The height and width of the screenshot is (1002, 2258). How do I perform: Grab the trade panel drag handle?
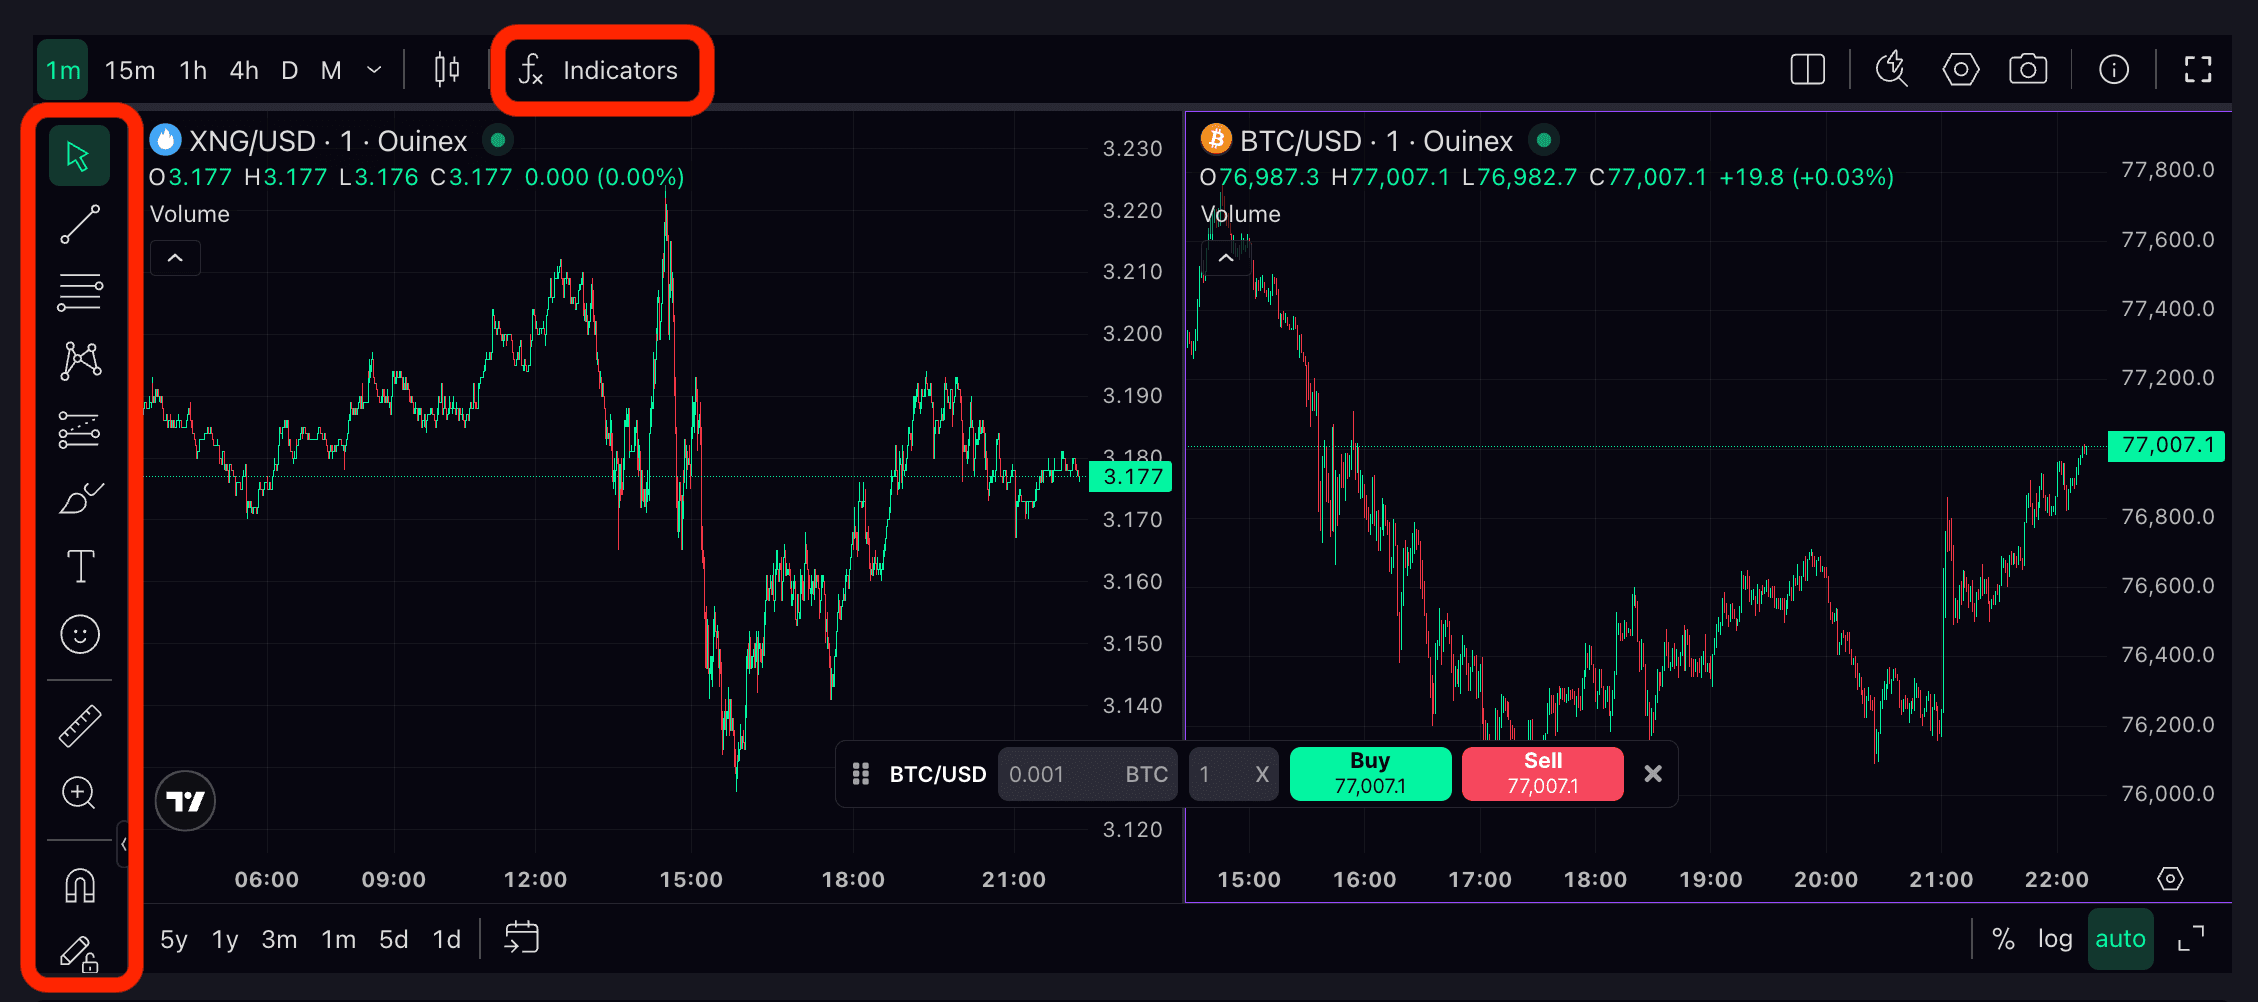click(860, 774)
